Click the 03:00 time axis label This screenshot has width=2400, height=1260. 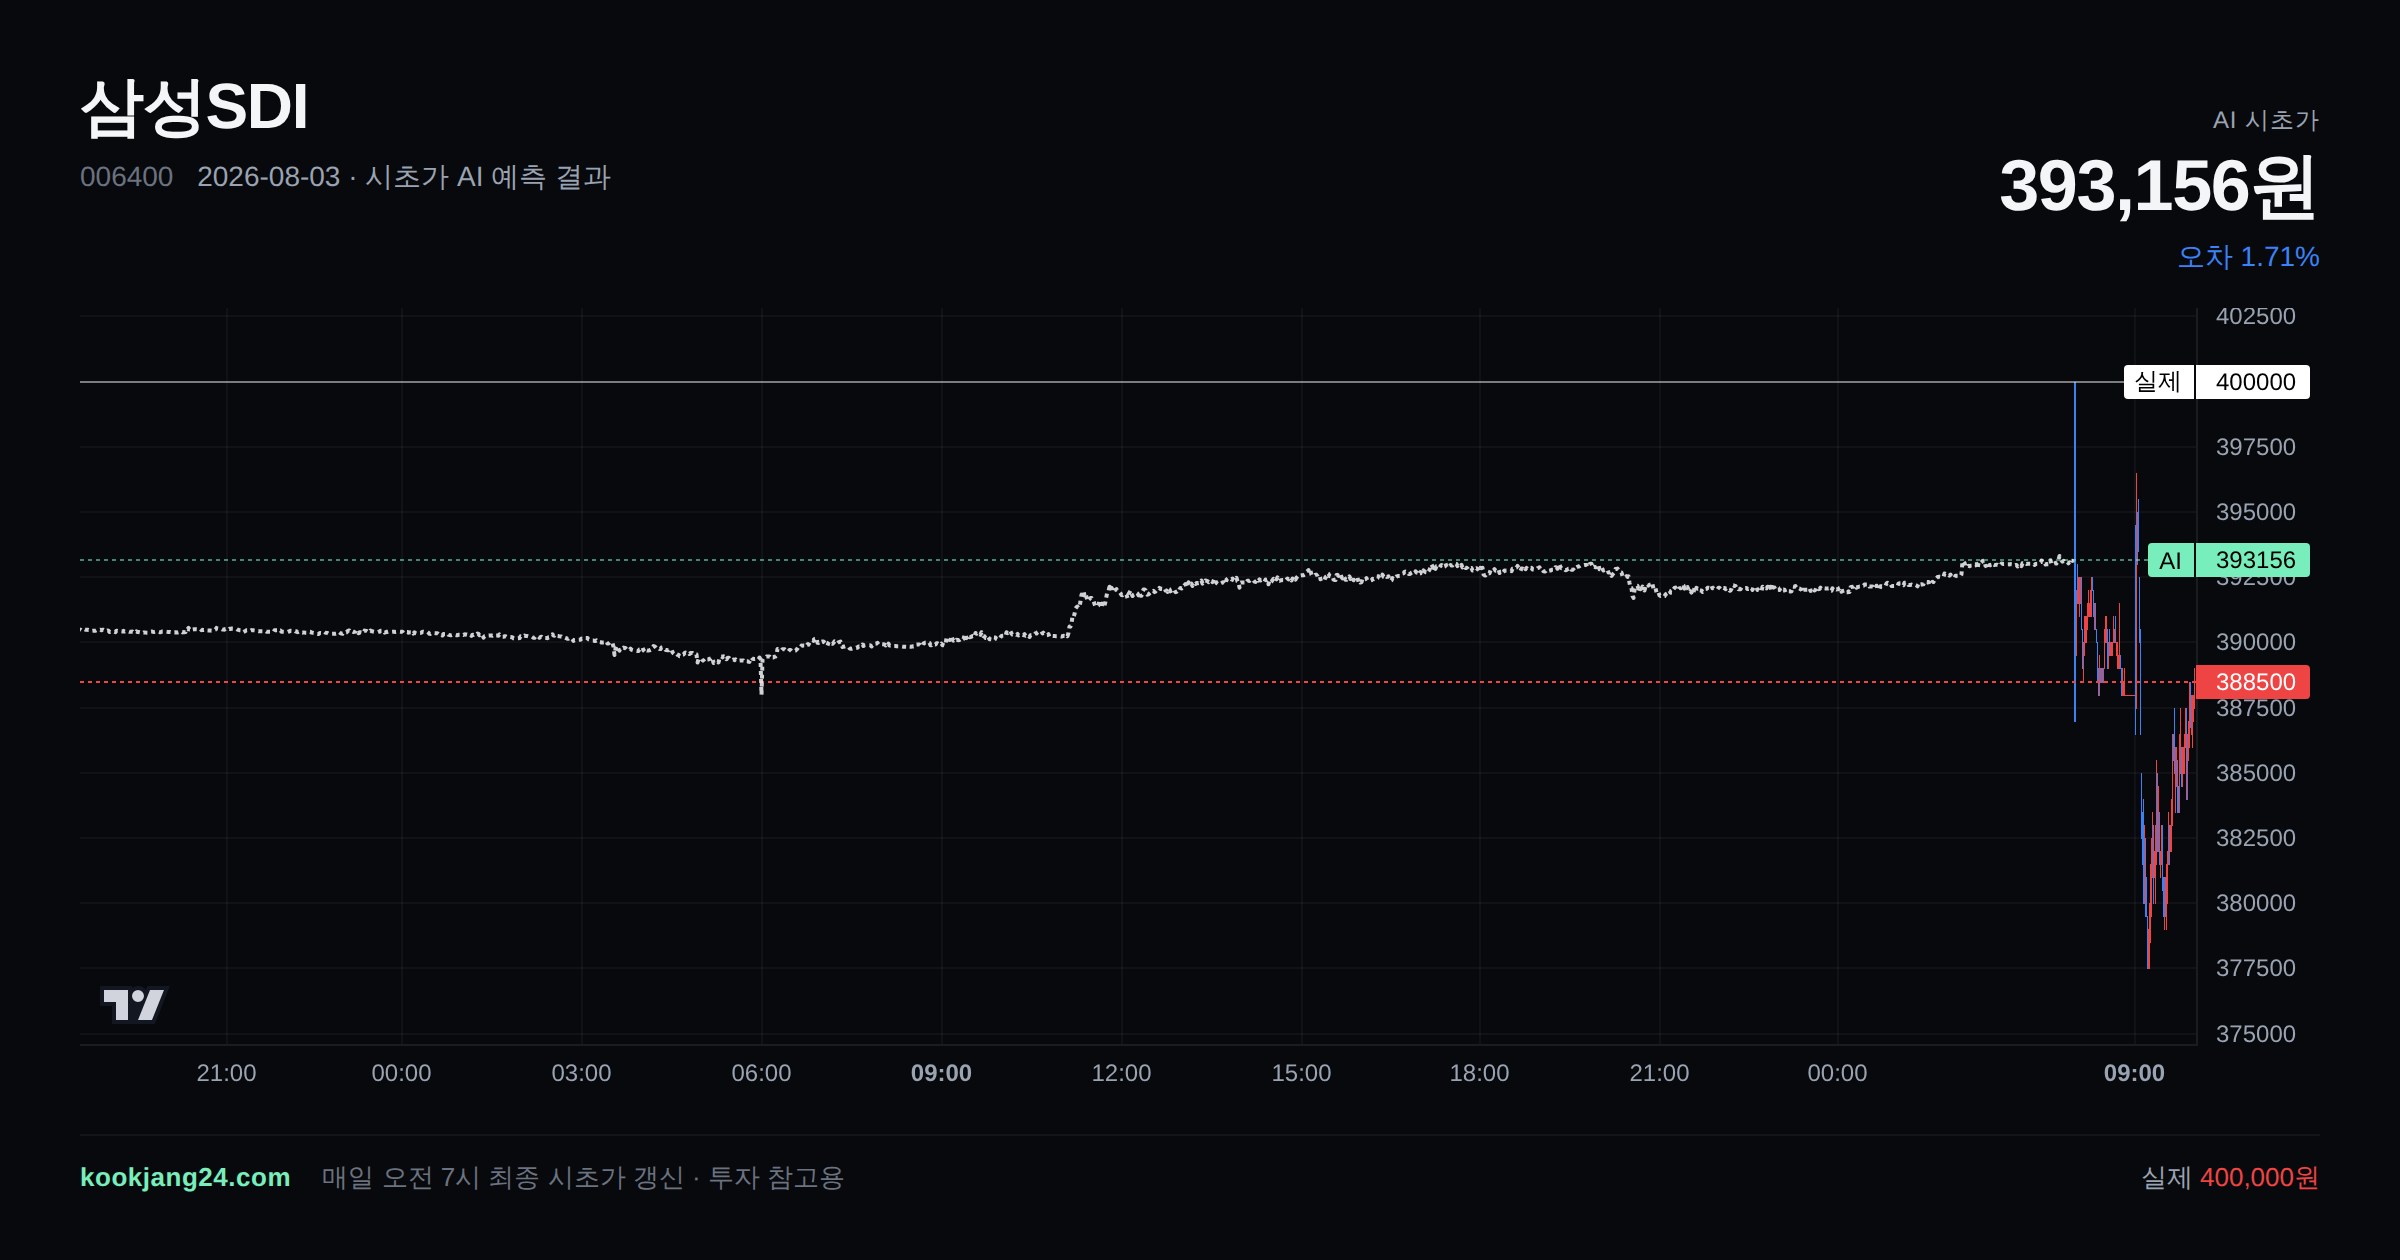pos(581,1073)
